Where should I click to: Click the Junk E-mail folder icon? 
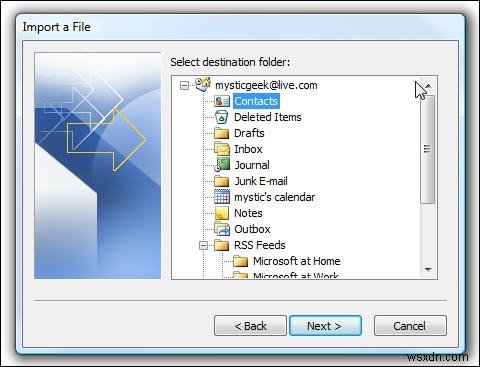point(222,181)
